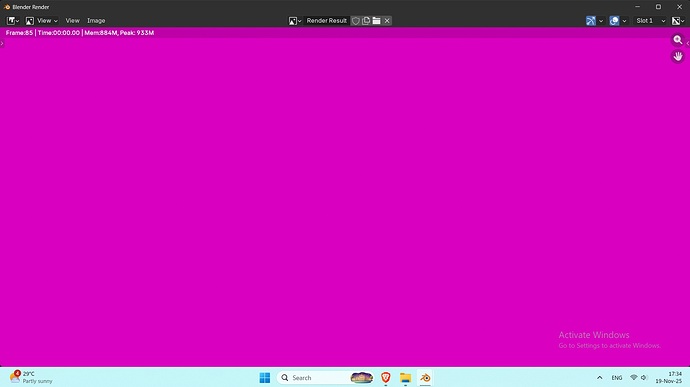Toggle the gizmo display button
690x387 pixels.
[x=591, y=21]
